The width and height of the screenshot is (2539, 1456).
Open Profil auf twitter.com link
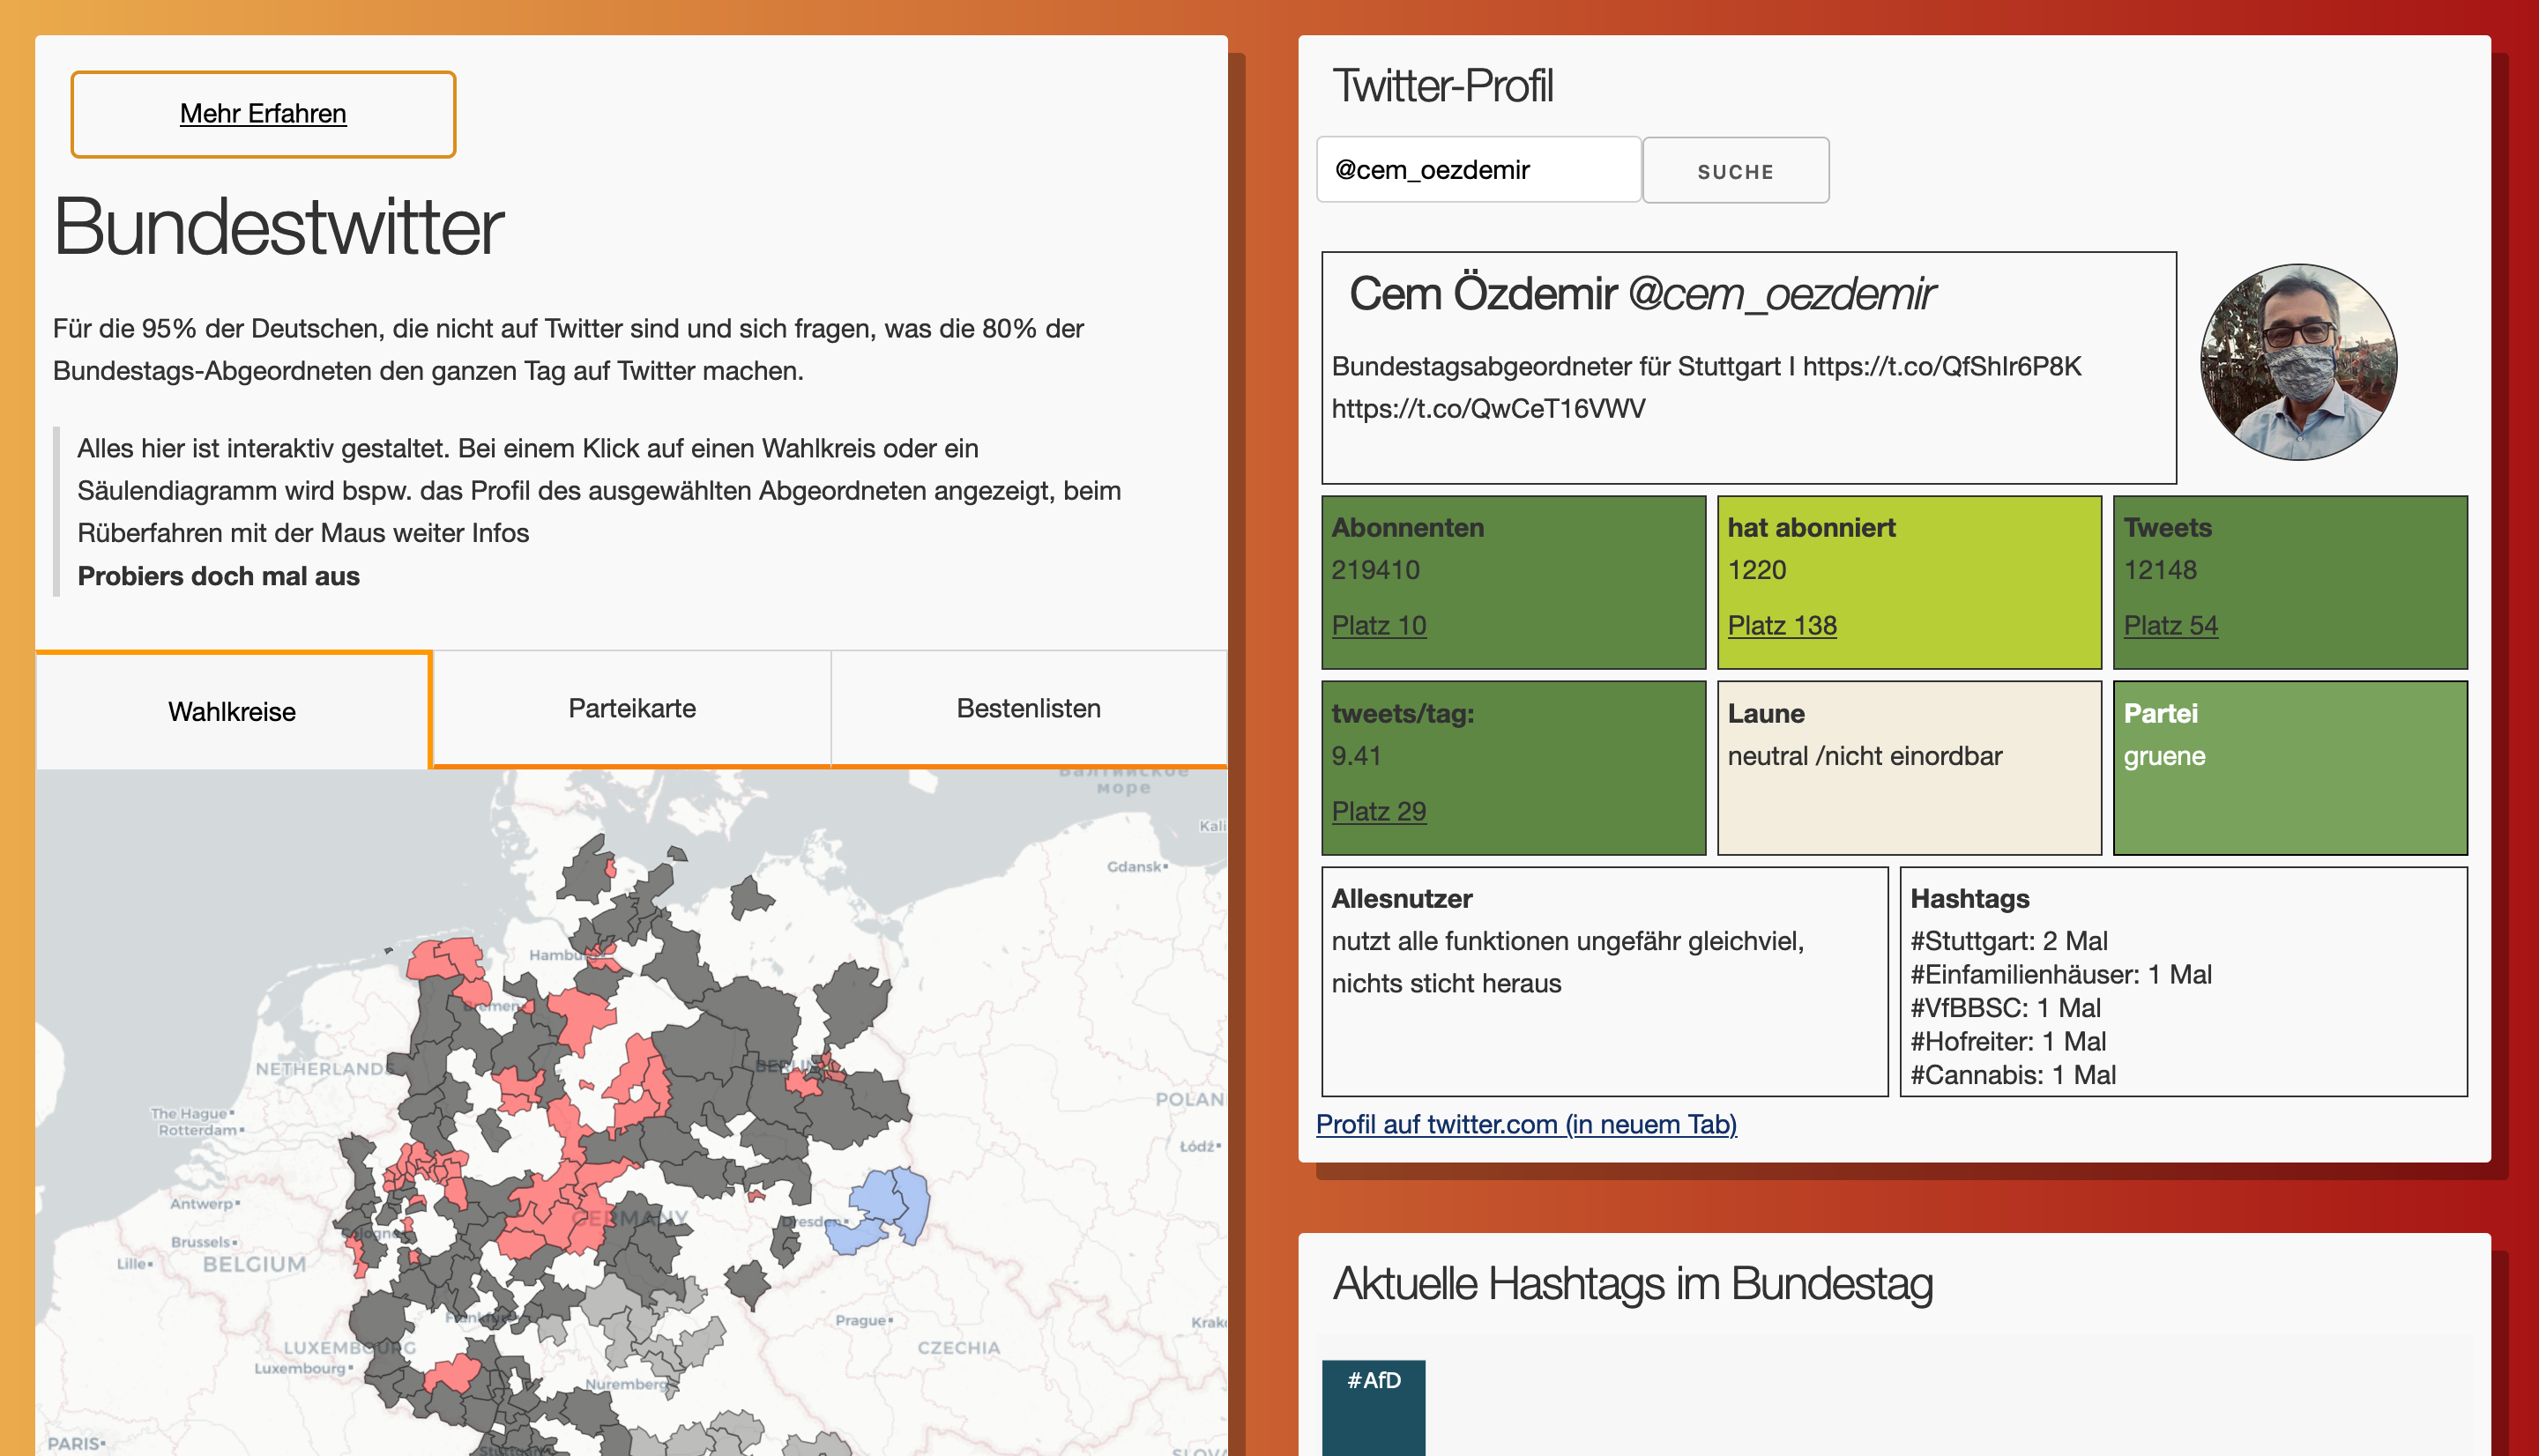pos(1525,1124)
